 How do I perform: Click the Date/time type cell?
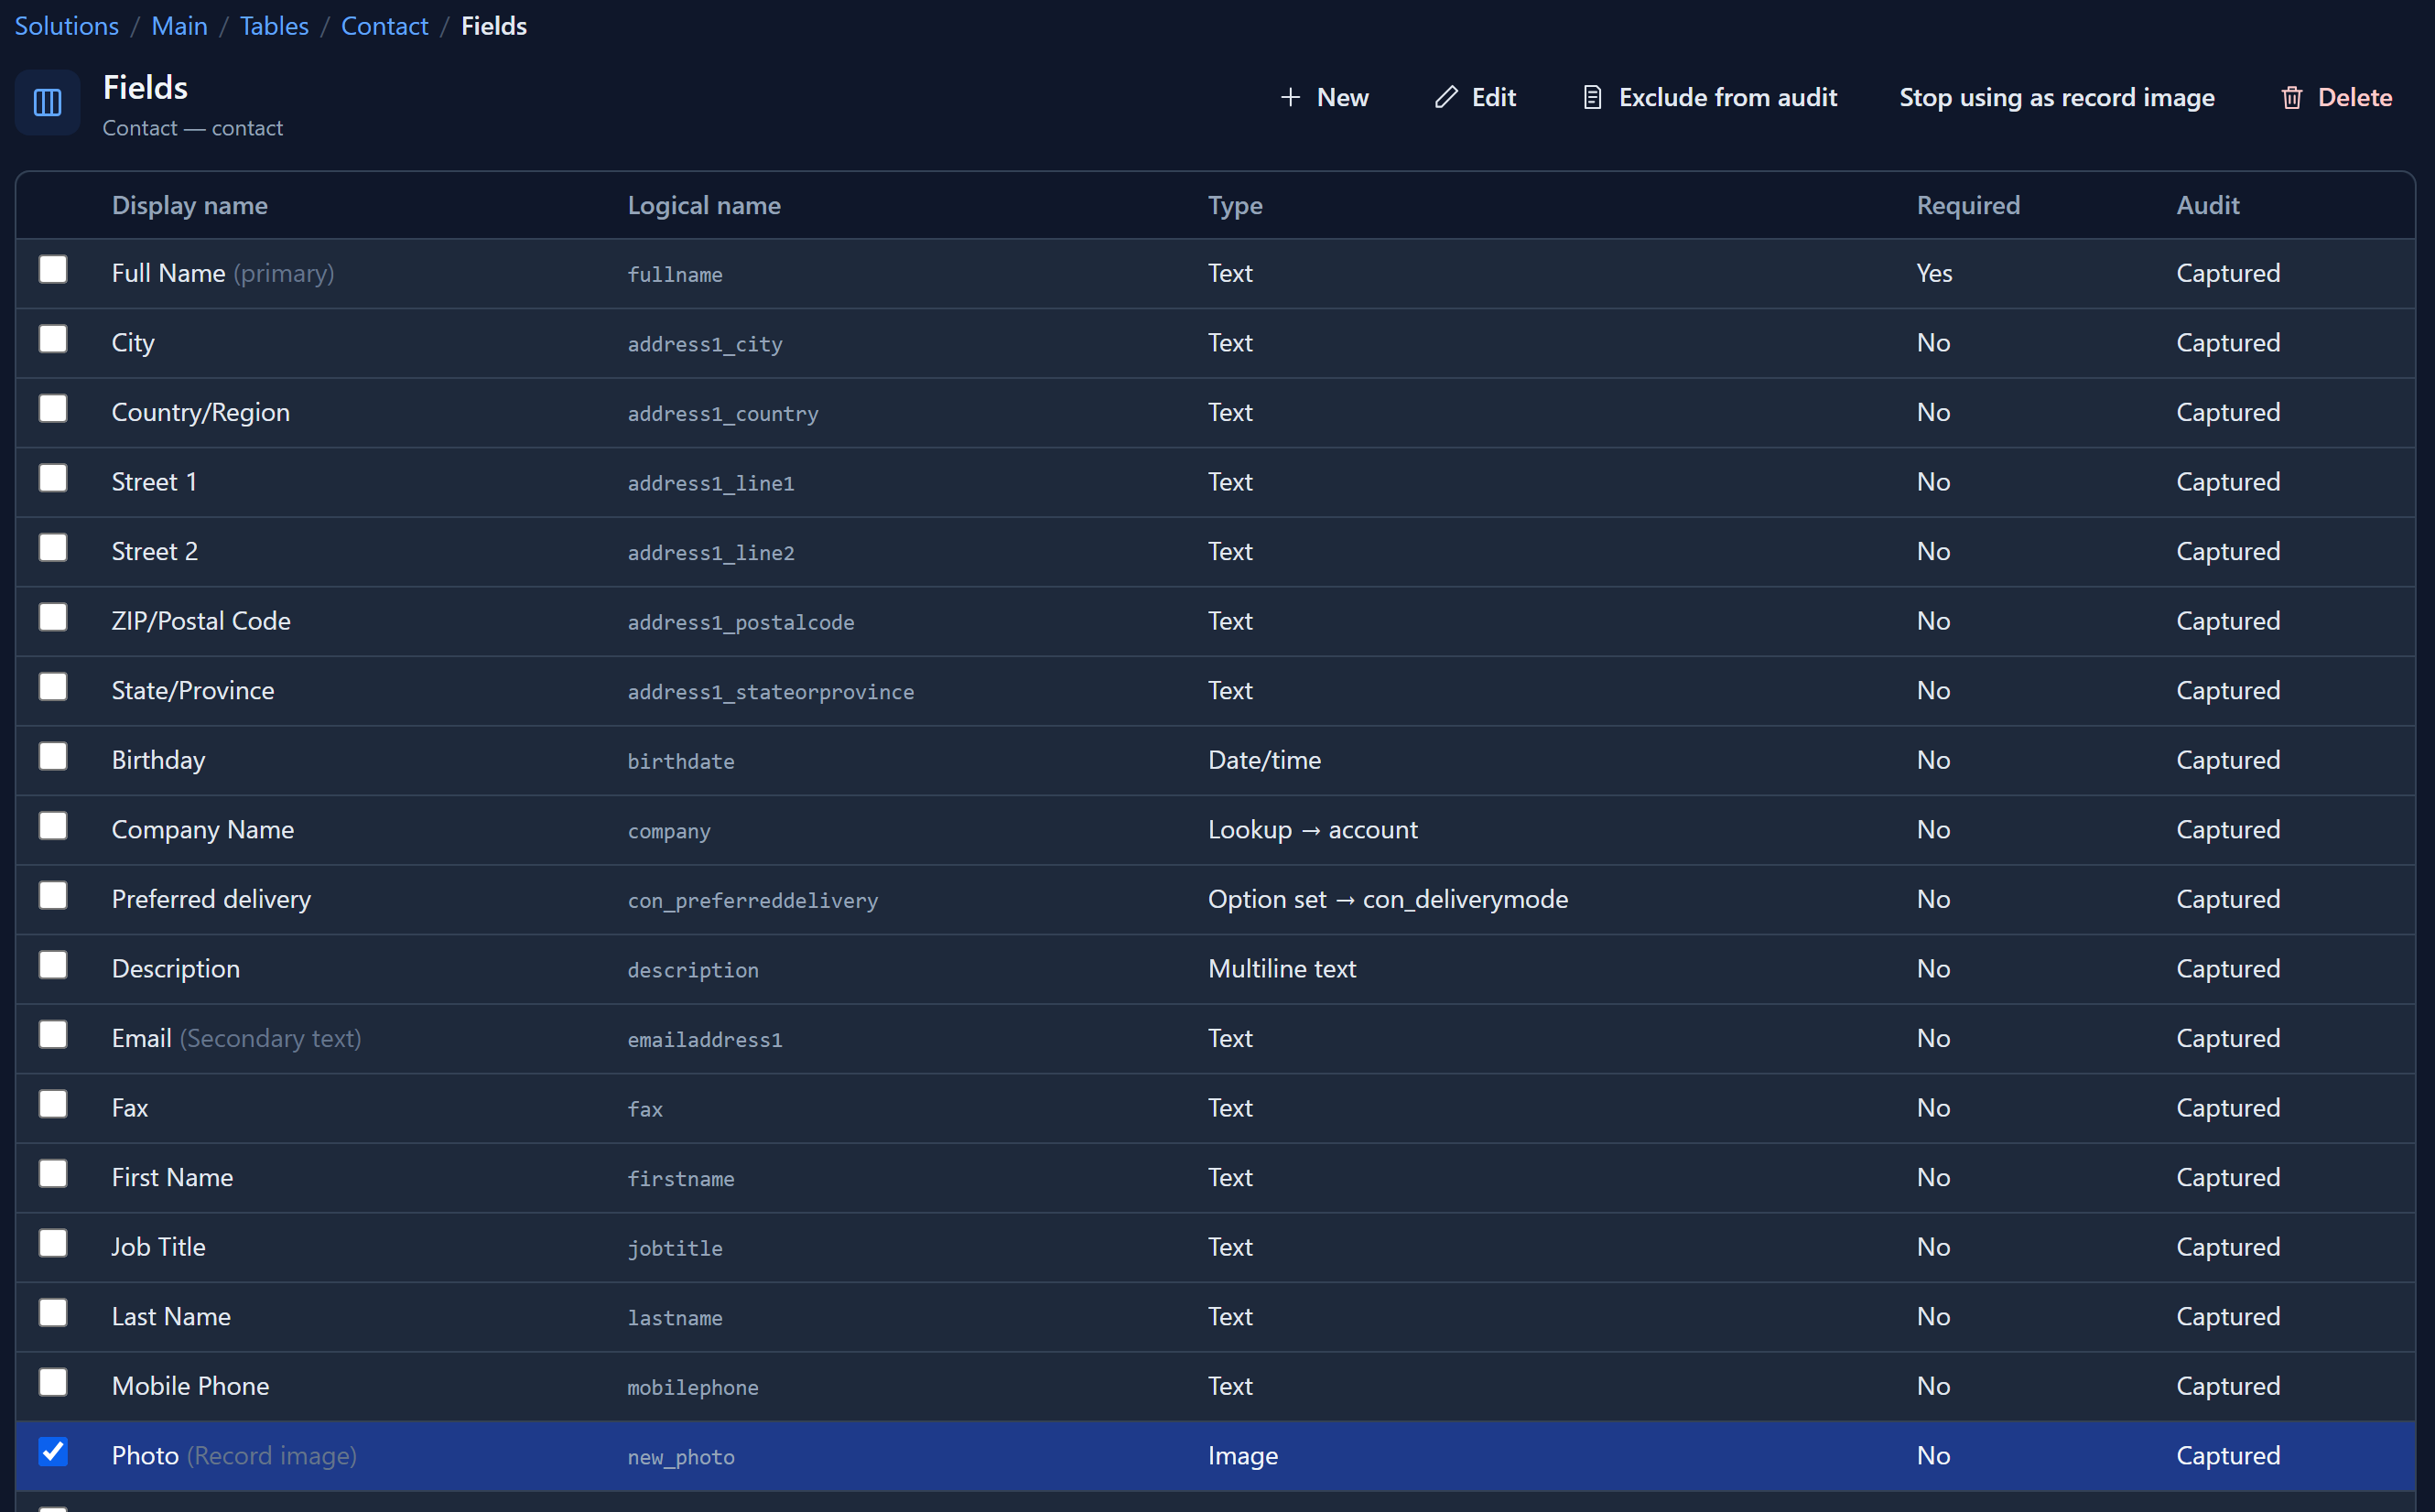[1264, 761]
